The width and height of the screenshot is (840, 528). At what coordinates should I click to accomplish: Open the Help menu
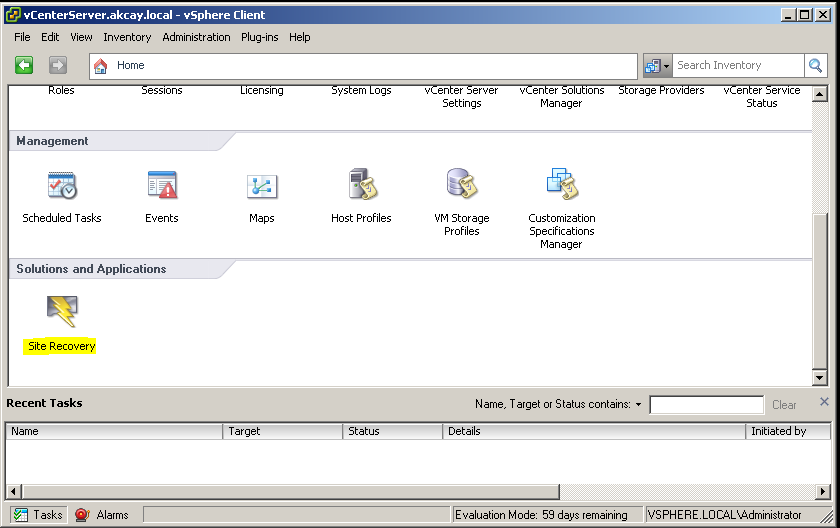(x=299, y=37)
